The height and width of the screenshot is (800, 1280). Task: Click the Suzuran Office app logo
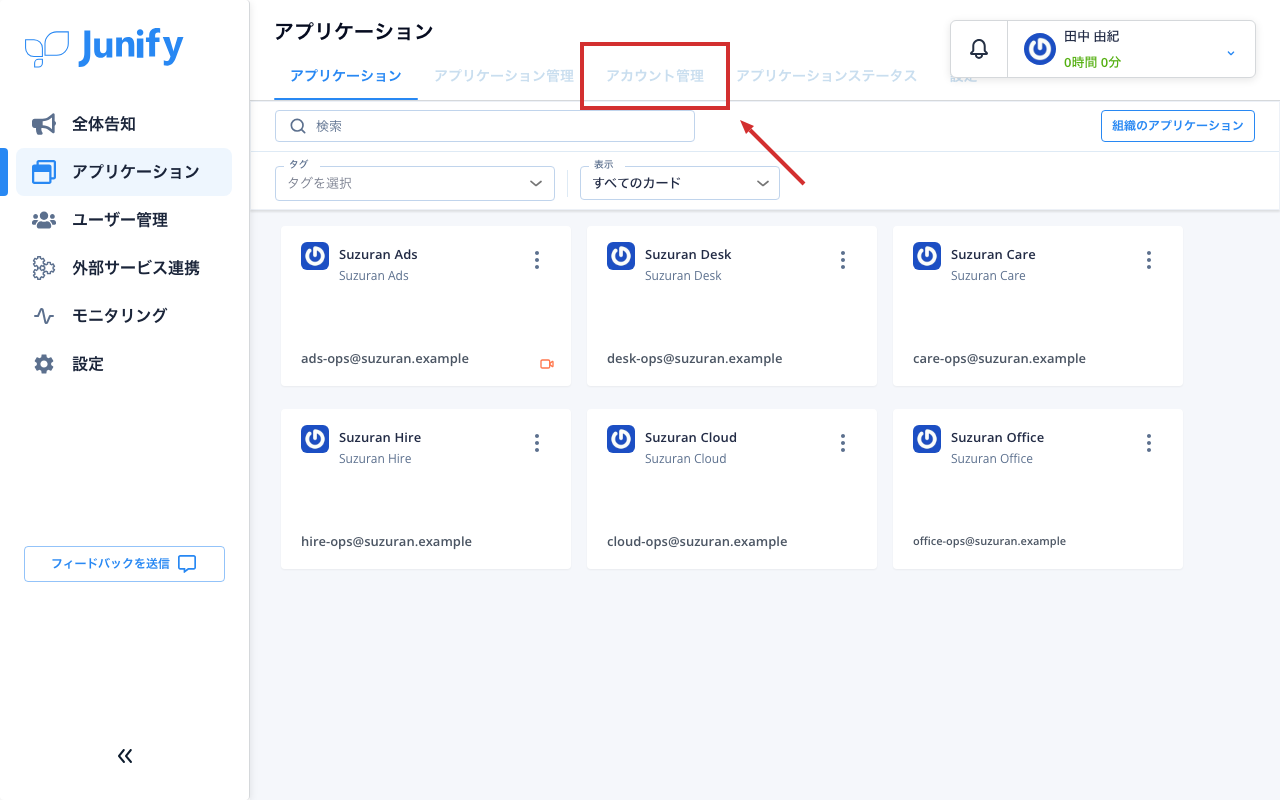coord(927,439)
